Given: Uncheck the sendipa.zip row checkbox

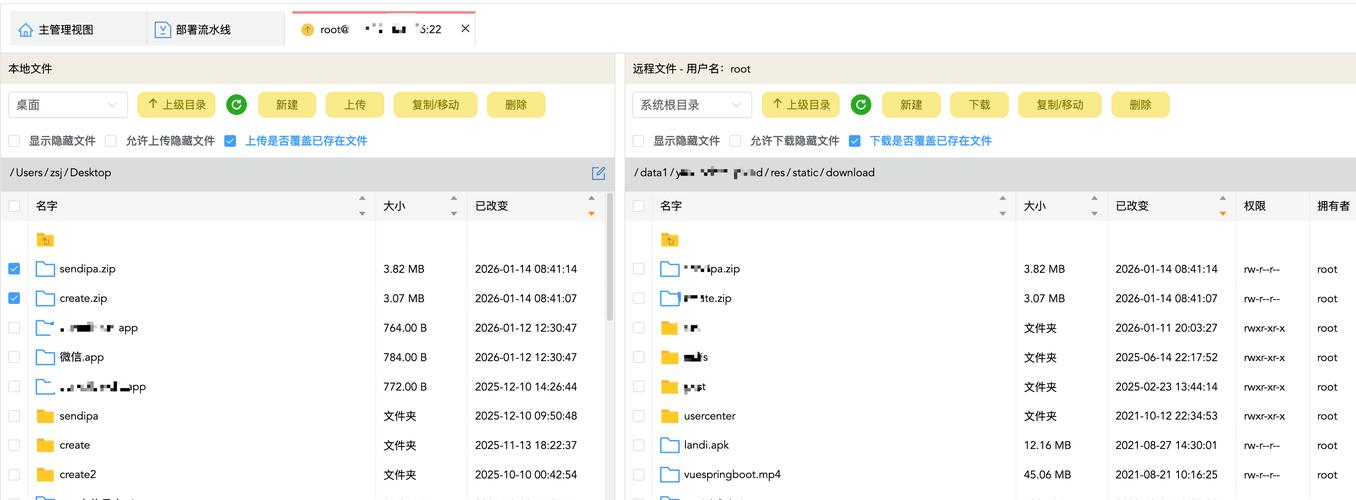Looking at the screenshot, I should tap(14, 269).
